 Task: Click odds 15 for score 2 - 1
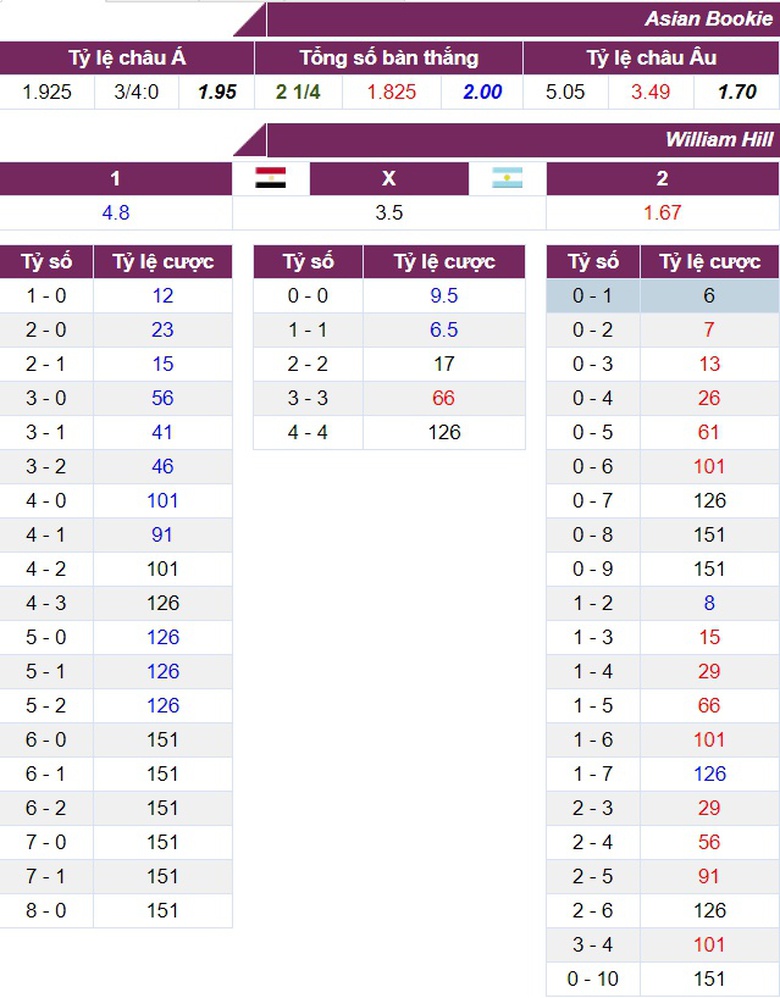(163, 364)
